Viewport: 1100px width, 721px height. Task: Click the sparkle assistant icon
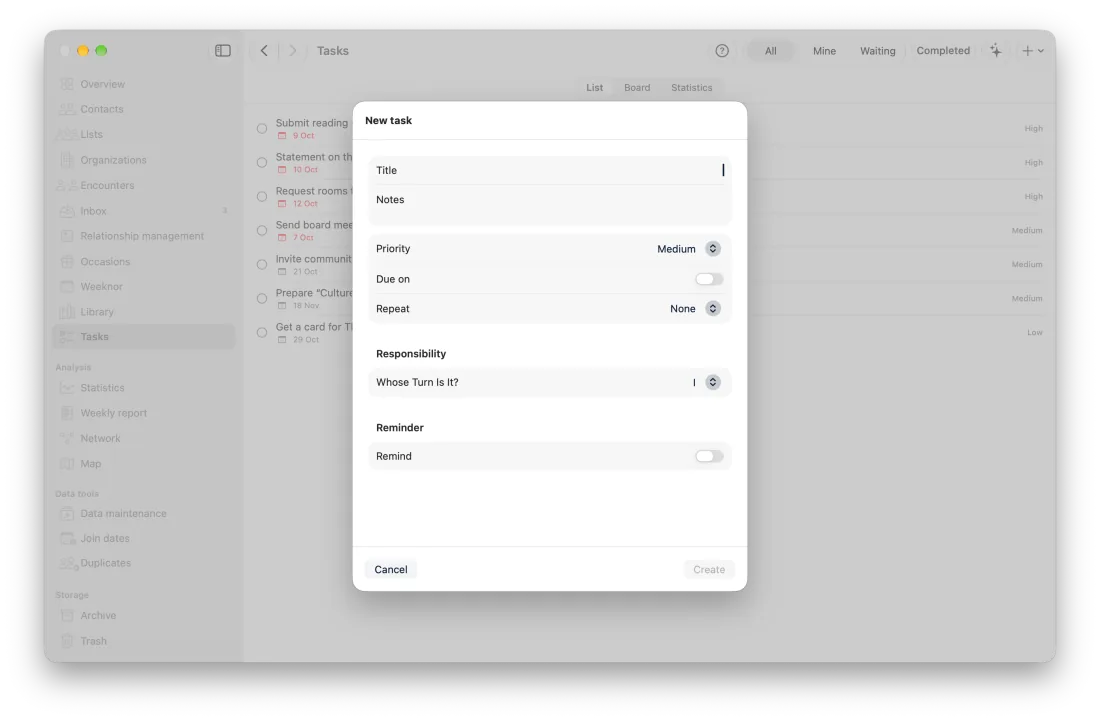995,50
